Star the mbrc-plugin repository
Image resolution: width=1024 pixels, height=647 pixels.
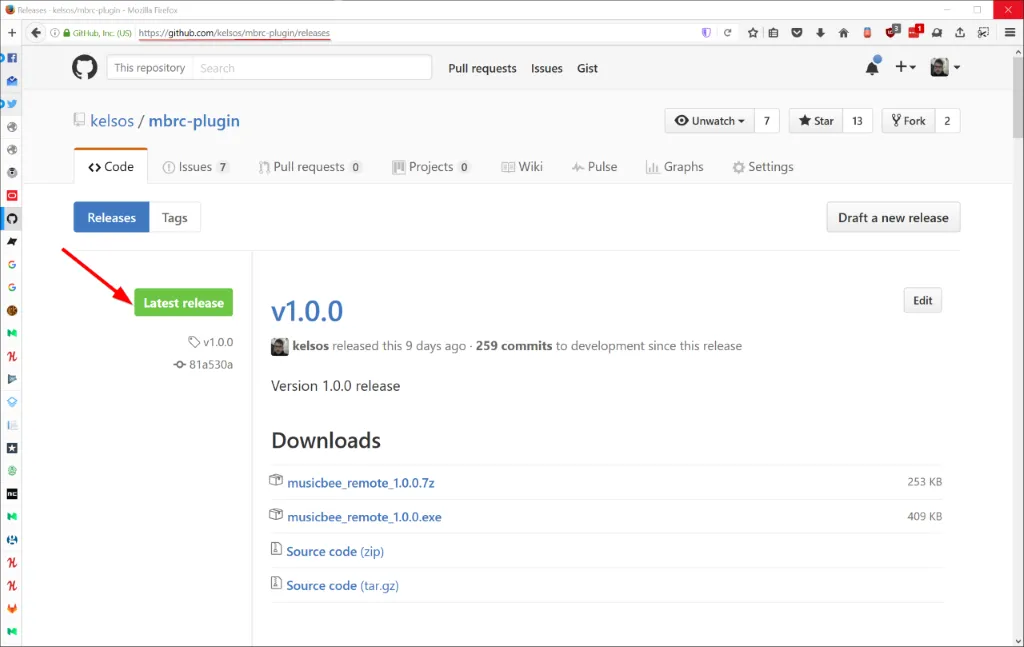(815, 120)
